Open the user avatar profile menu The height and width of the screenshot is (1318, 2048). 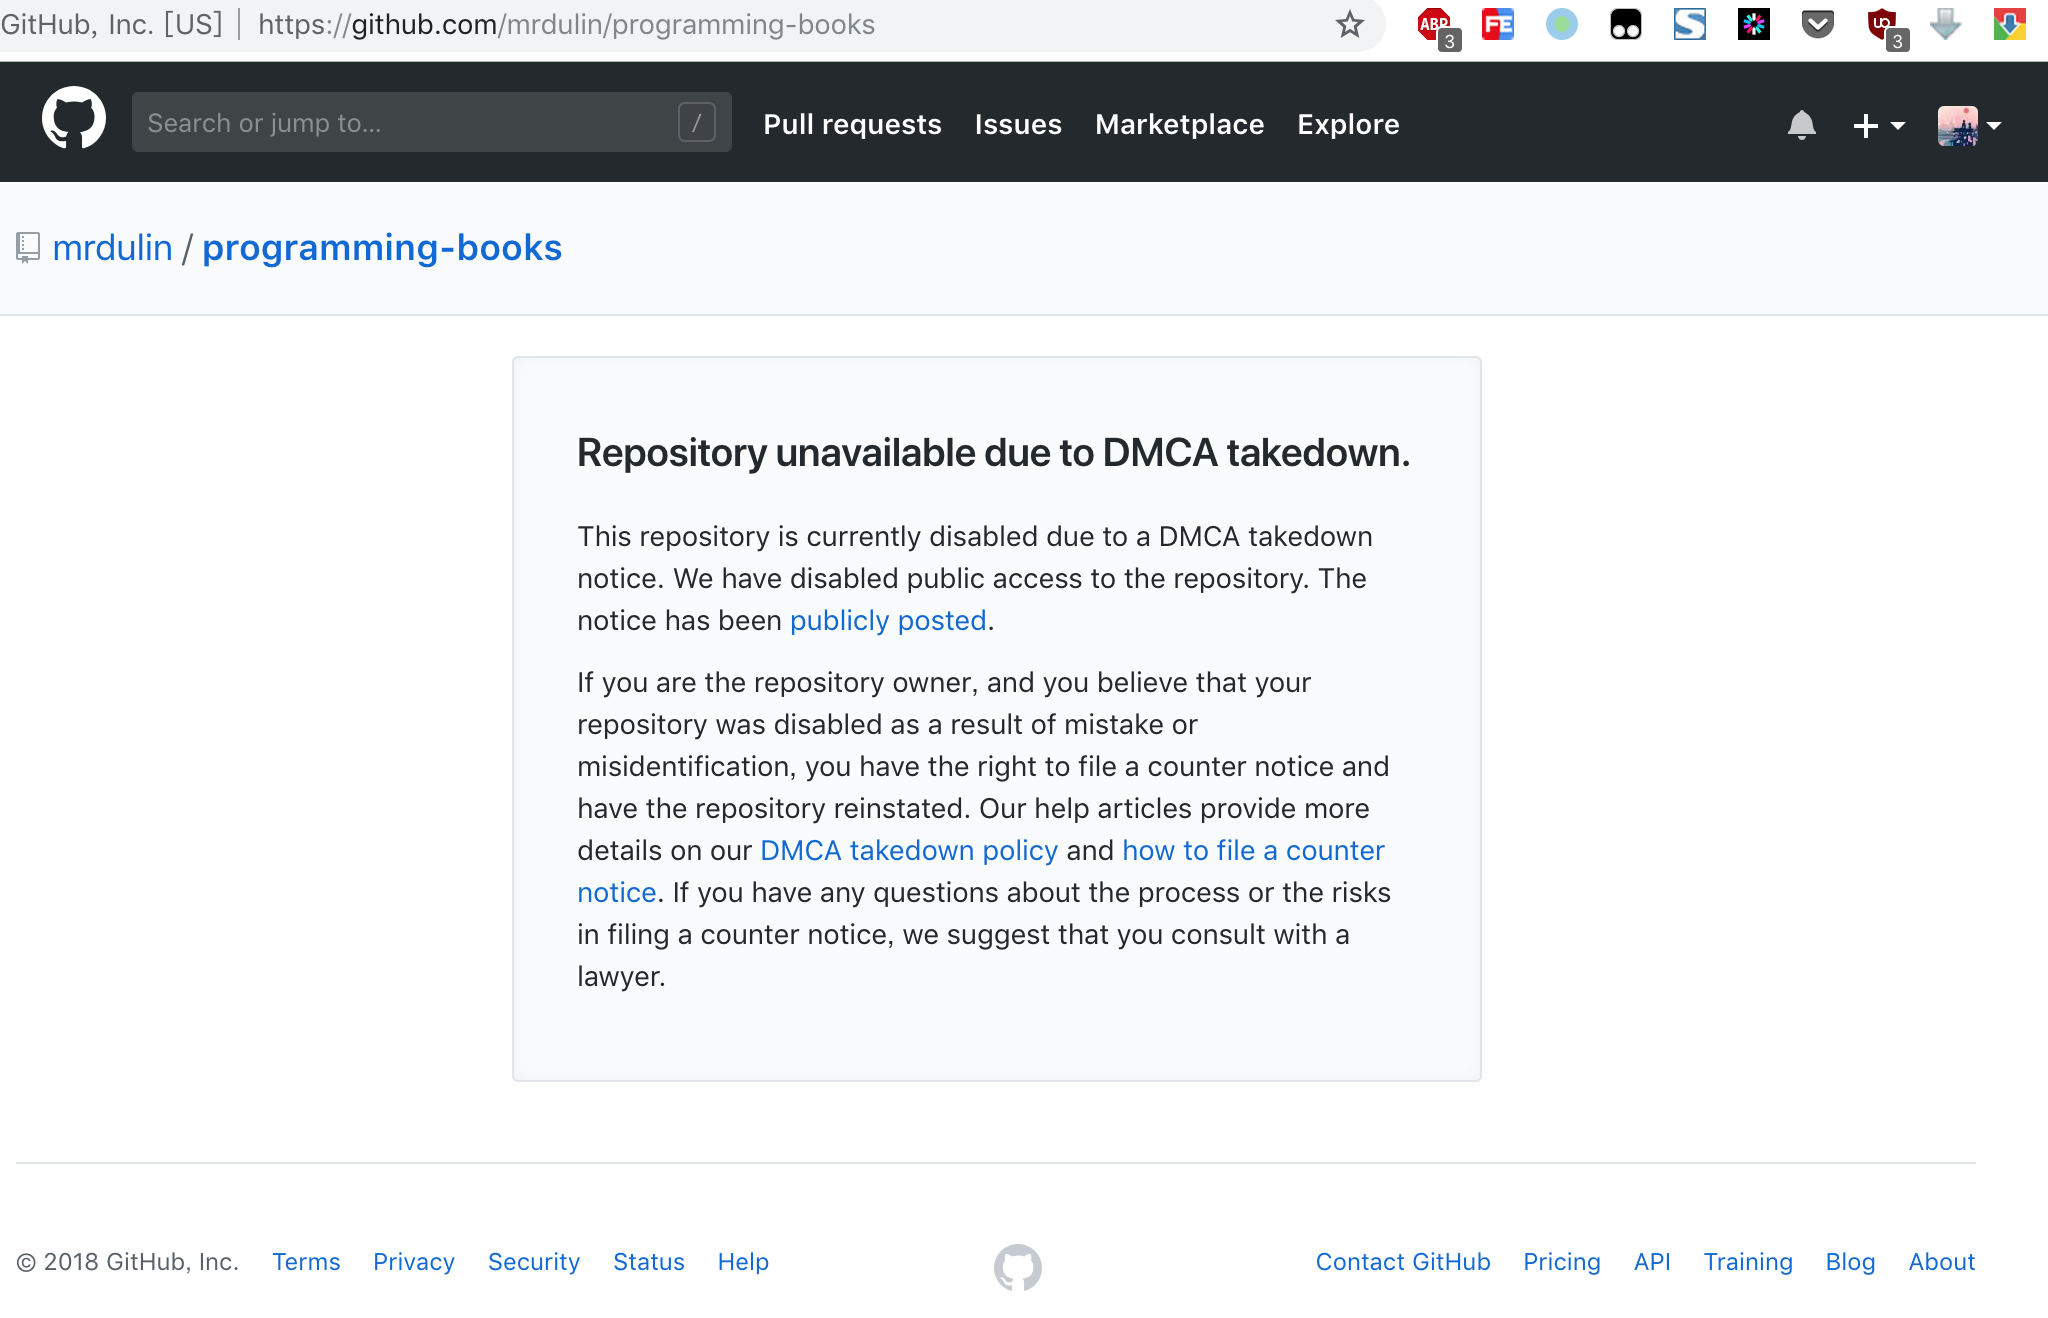click(1968, 125)
